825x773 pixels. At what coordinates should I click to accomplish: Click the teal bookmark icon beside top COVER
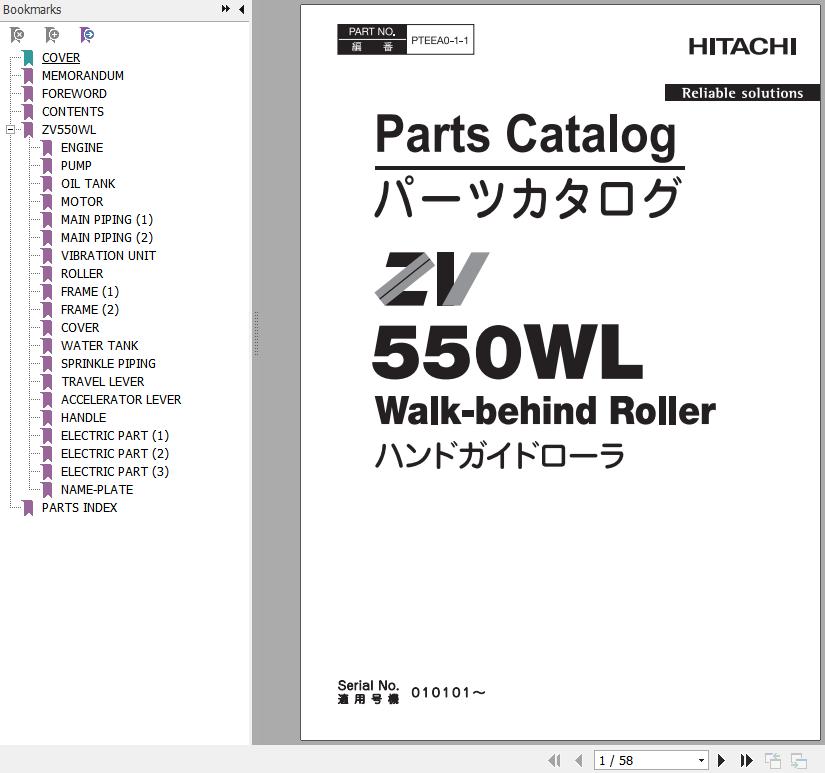(x=28, y=58)
